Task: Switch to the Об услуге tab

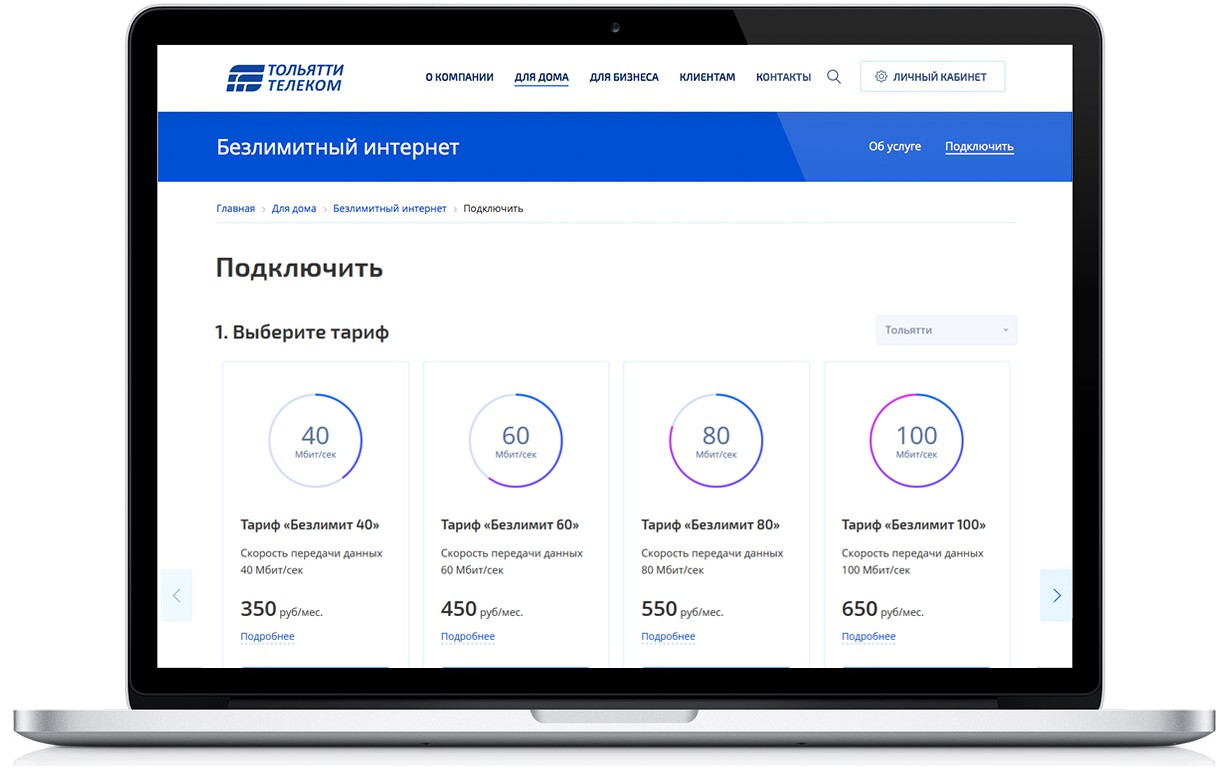Action: pyautogui.click(x=895, y=147)
